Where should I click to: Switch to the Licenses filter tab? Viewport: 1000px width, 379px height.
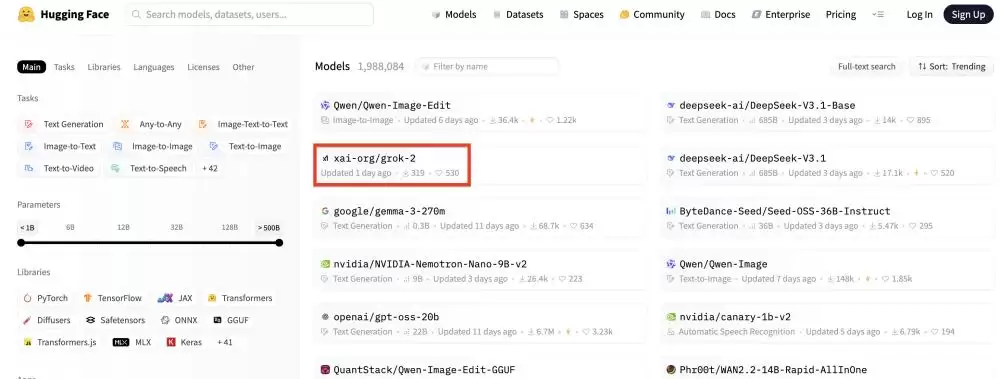click(203, 67)
